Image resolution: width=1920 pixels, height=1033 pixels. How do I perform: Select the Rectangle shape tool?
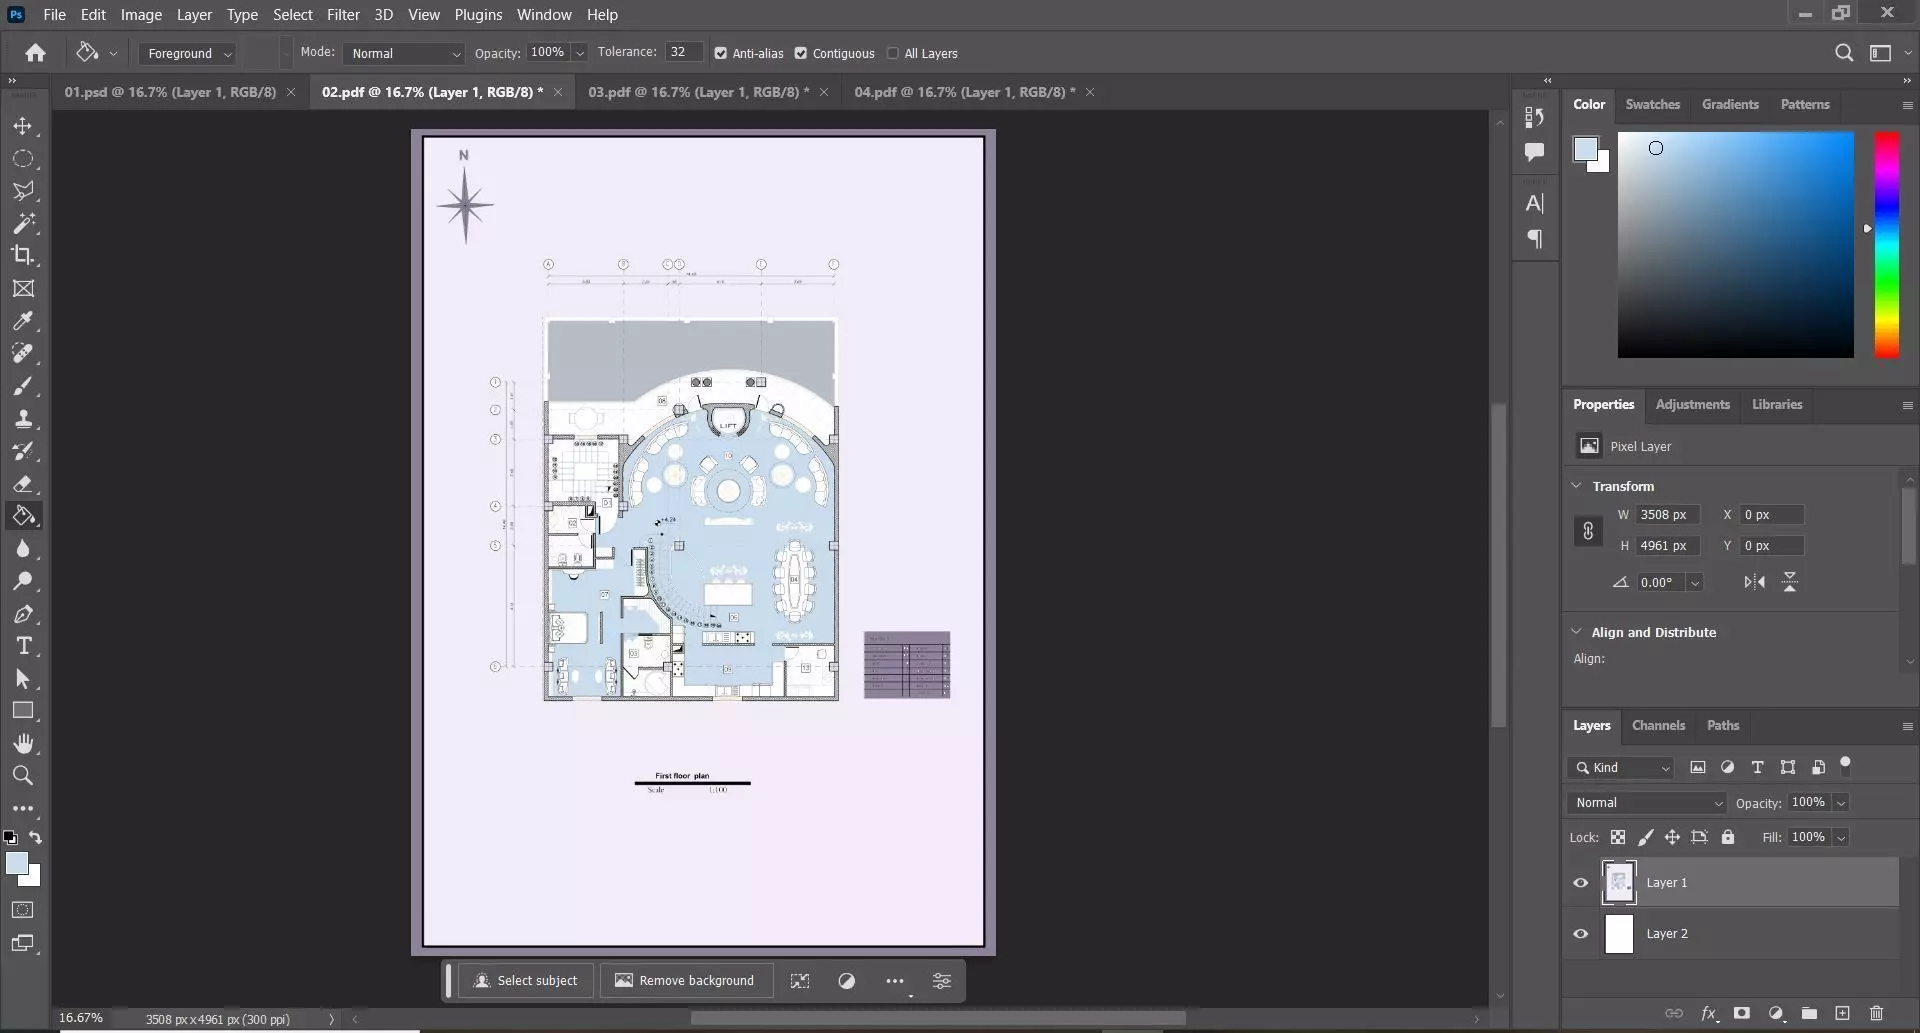23,711
